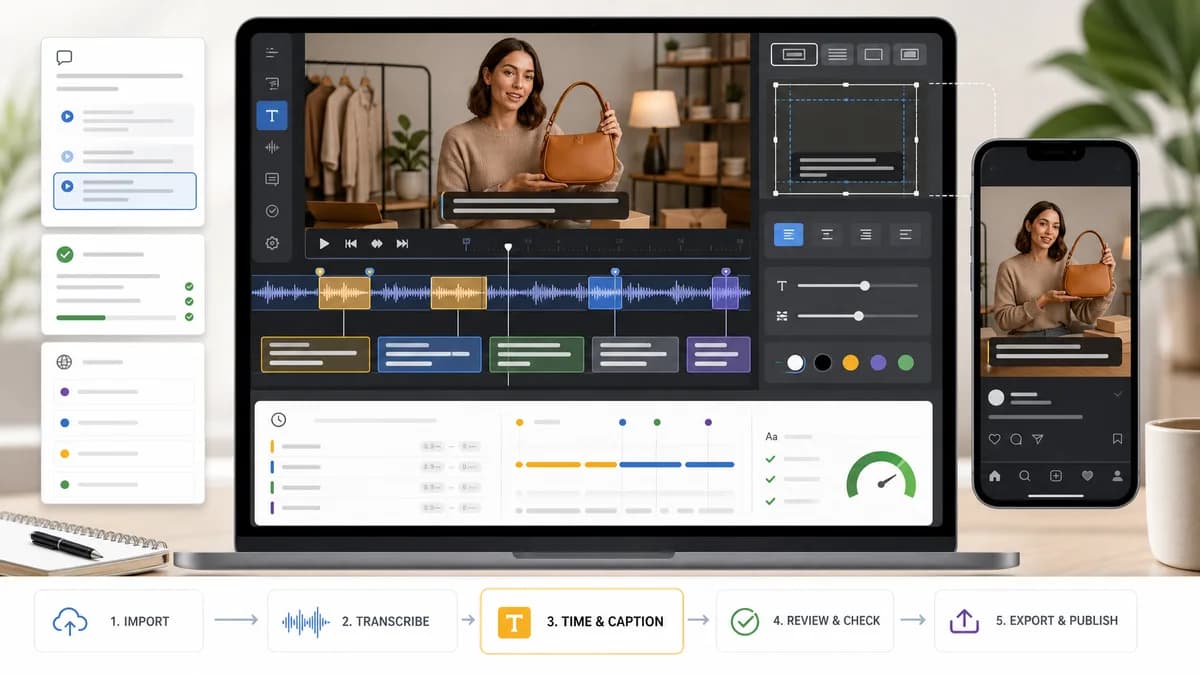Click the text size slider handle beside the T
Screen dimensions: 1200x675
865,286
